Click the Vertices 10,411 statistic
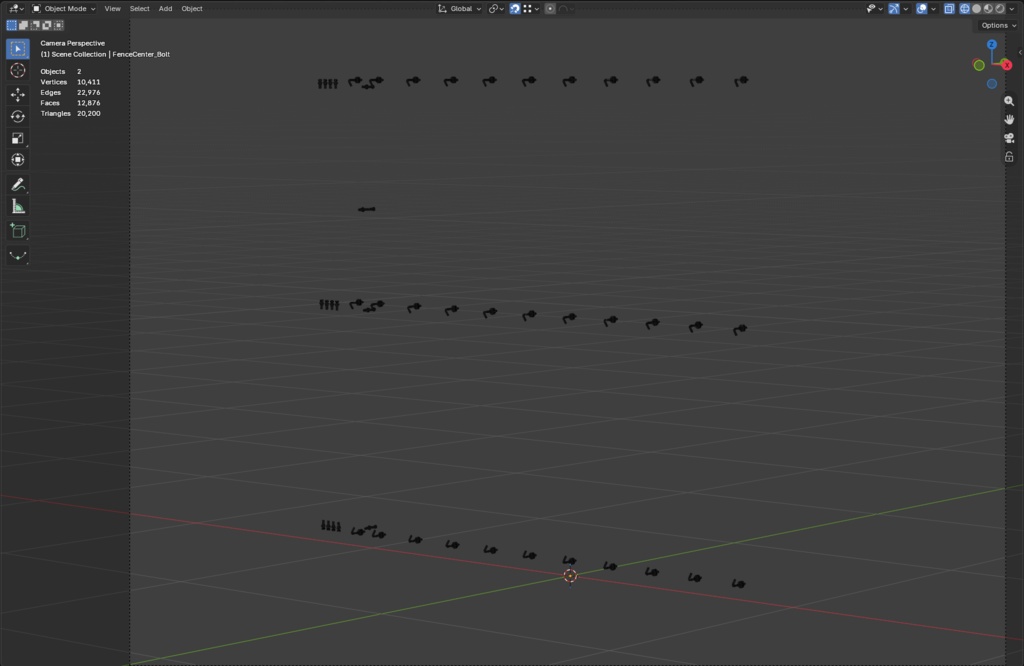This screenshot has height=666, width=1024. click(71, 82)
